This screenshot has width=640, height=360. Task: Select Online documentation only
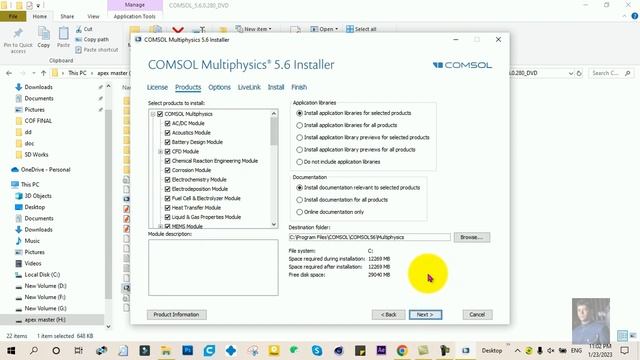click(300, 212)
